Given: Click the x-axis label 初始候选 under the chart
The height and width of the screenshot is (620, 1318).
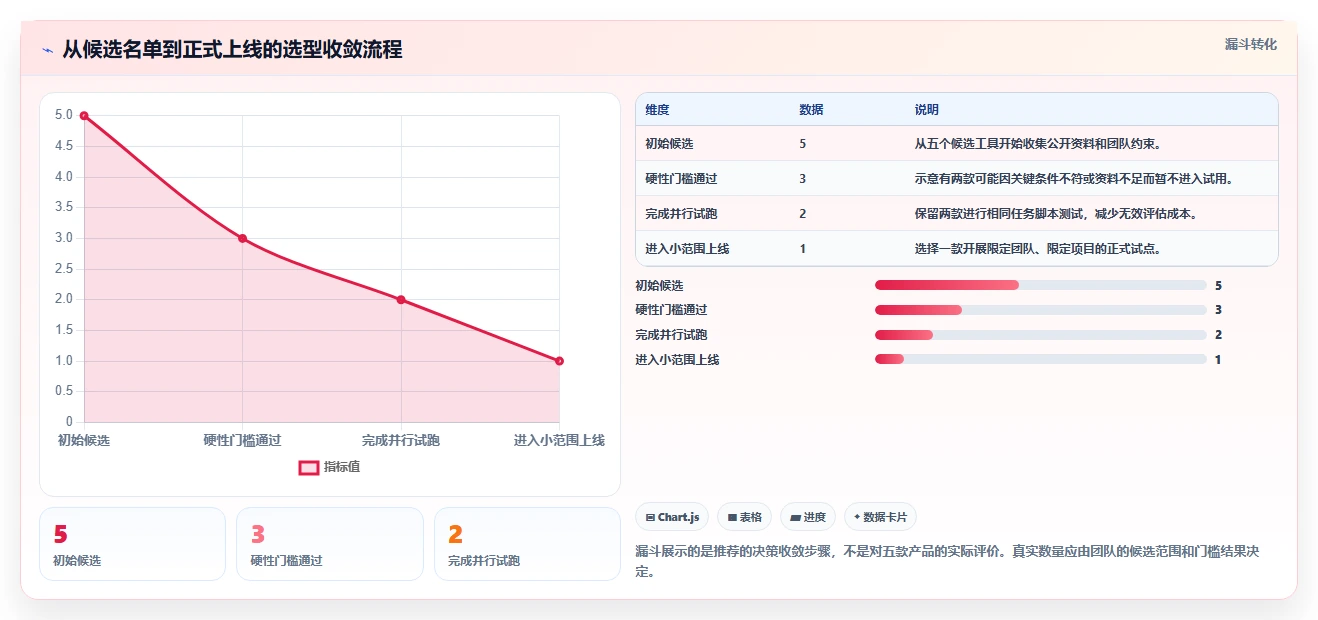Looking at the screenshot, I should pos(84,440).
